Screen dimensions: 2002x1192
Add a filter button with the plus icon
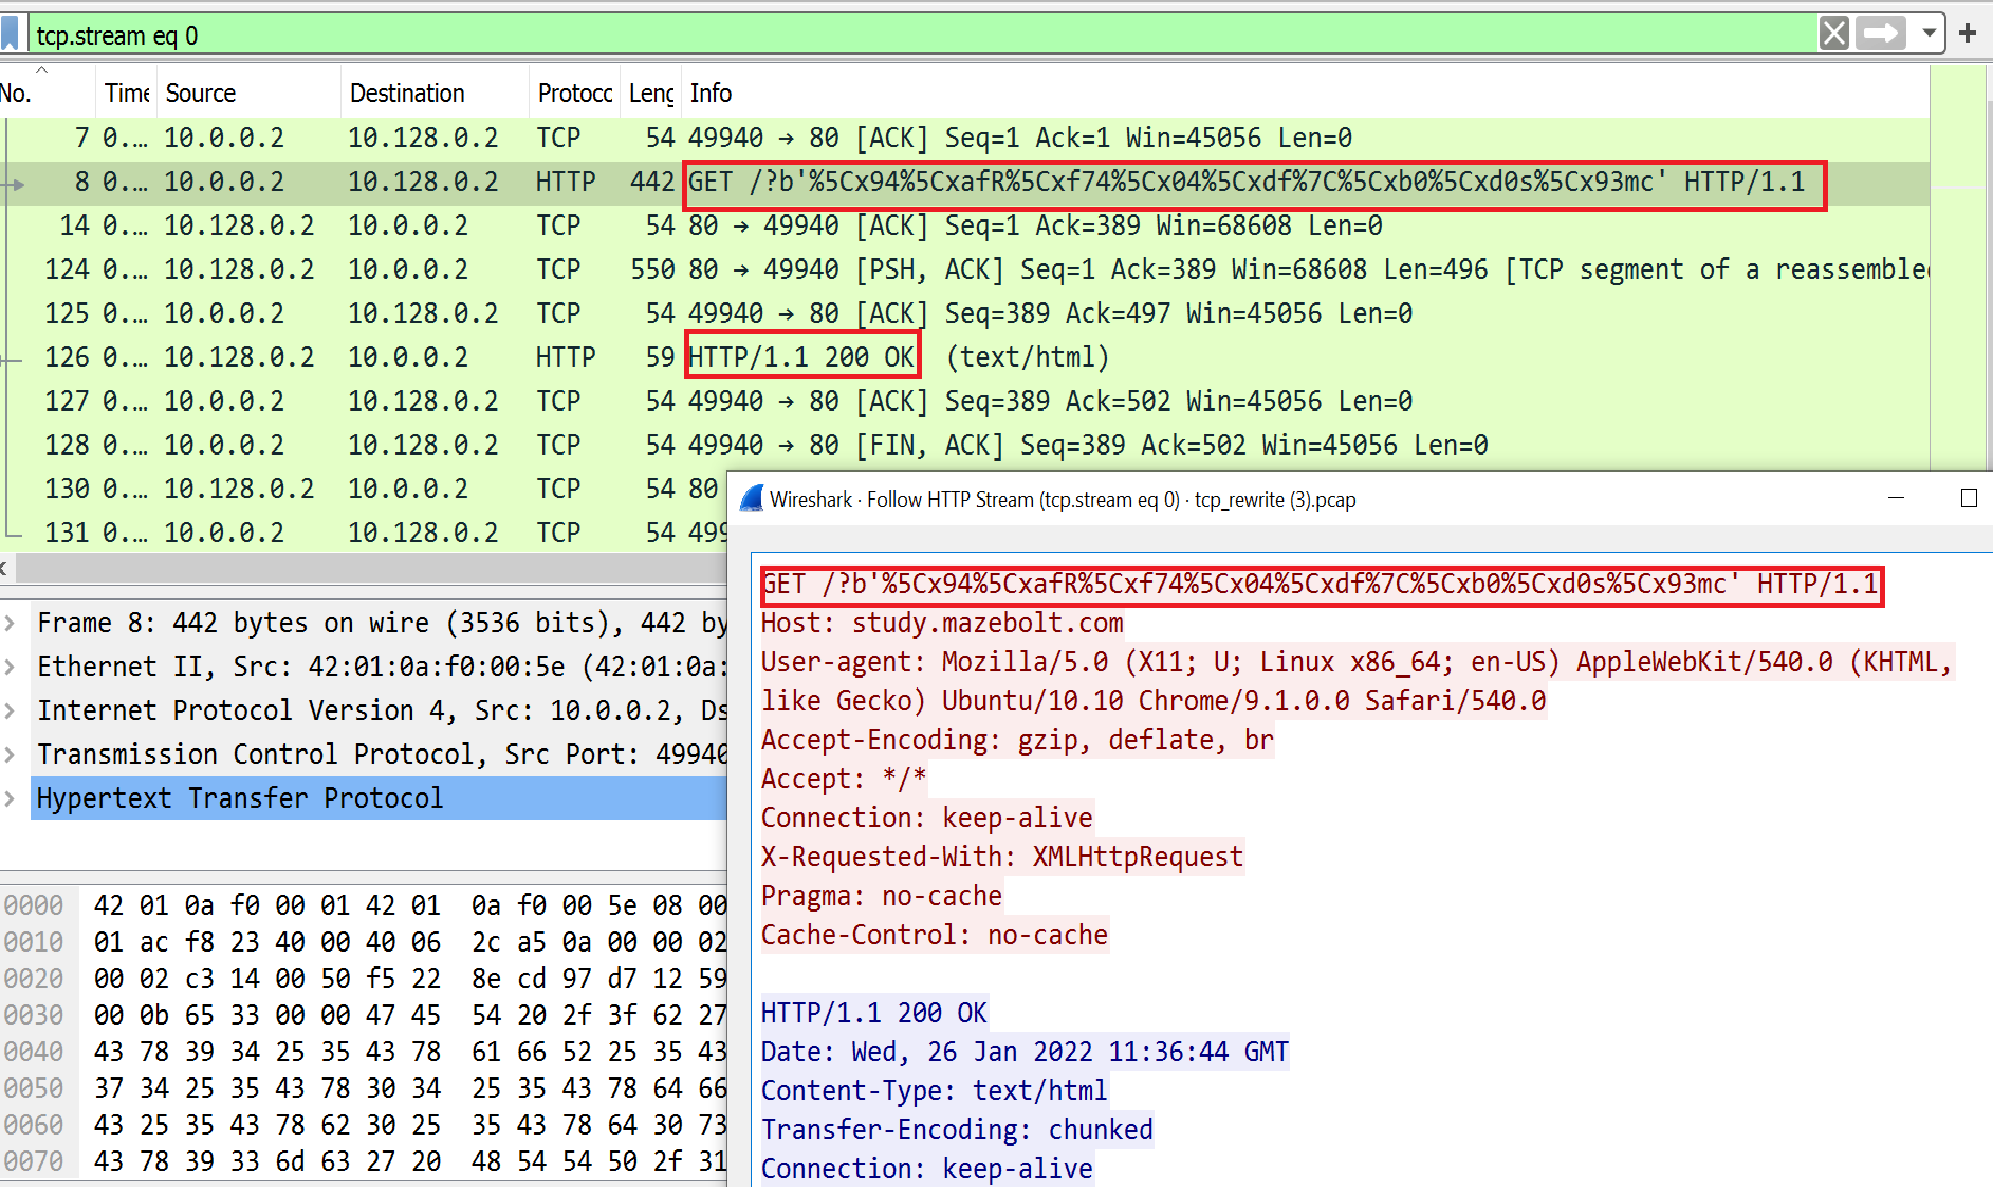1968,34
